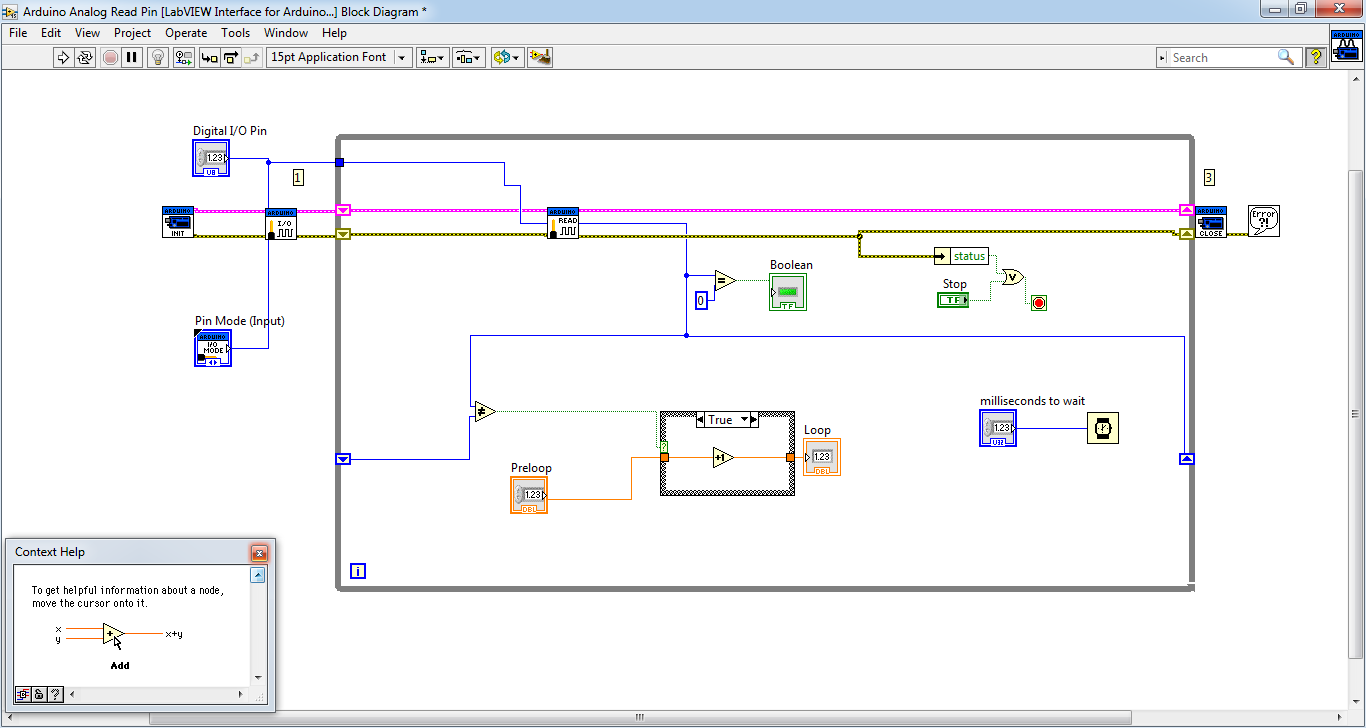The width and height of the screenshot is (1372, 728).
Task: Toggle the Lock Context Help button
Action: click(39, 694)
